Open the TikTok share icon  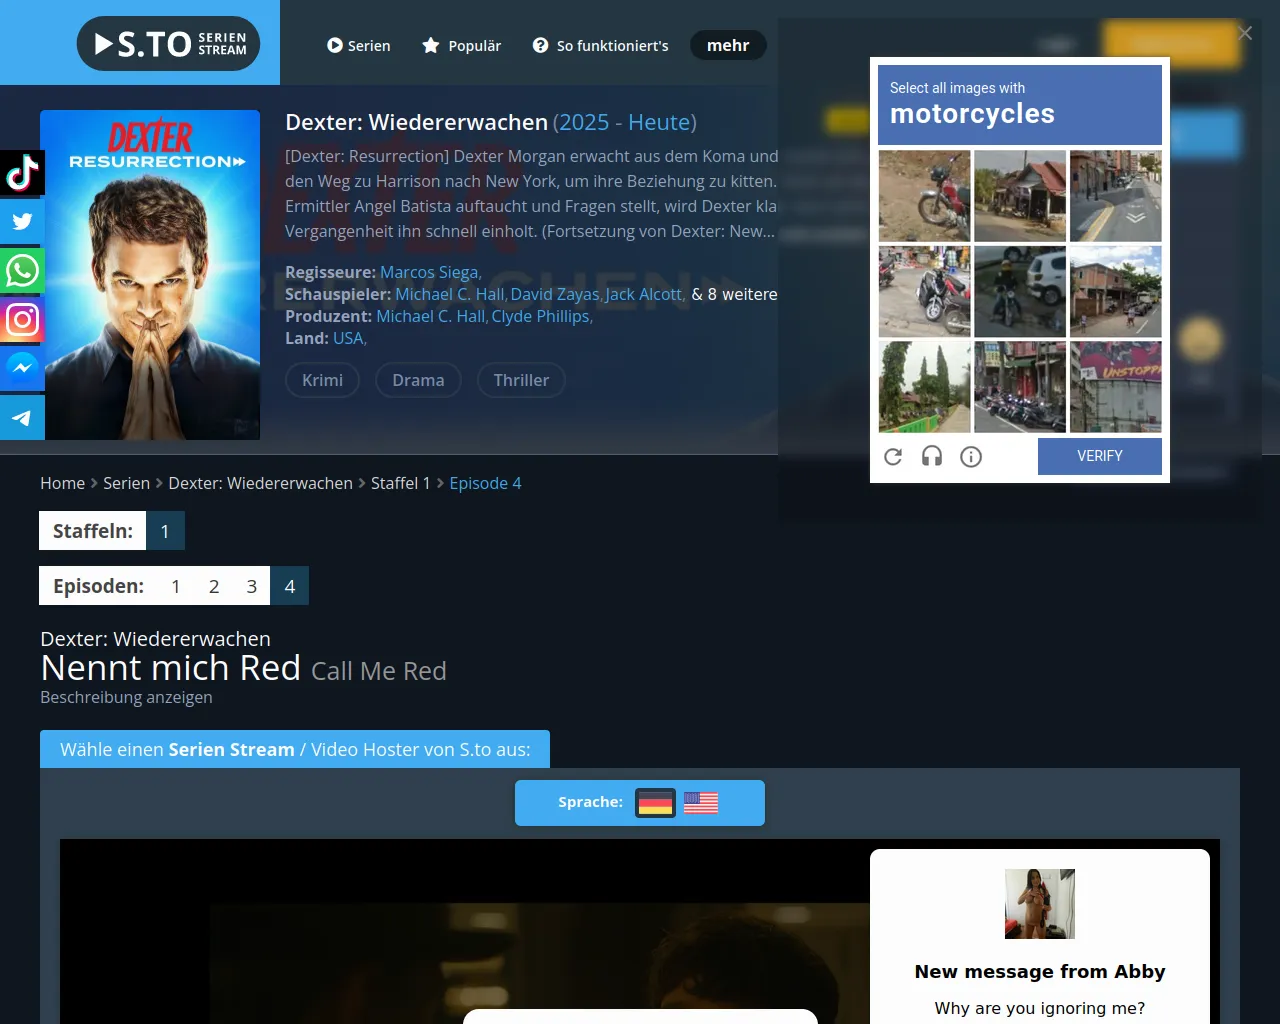[22, 173]
